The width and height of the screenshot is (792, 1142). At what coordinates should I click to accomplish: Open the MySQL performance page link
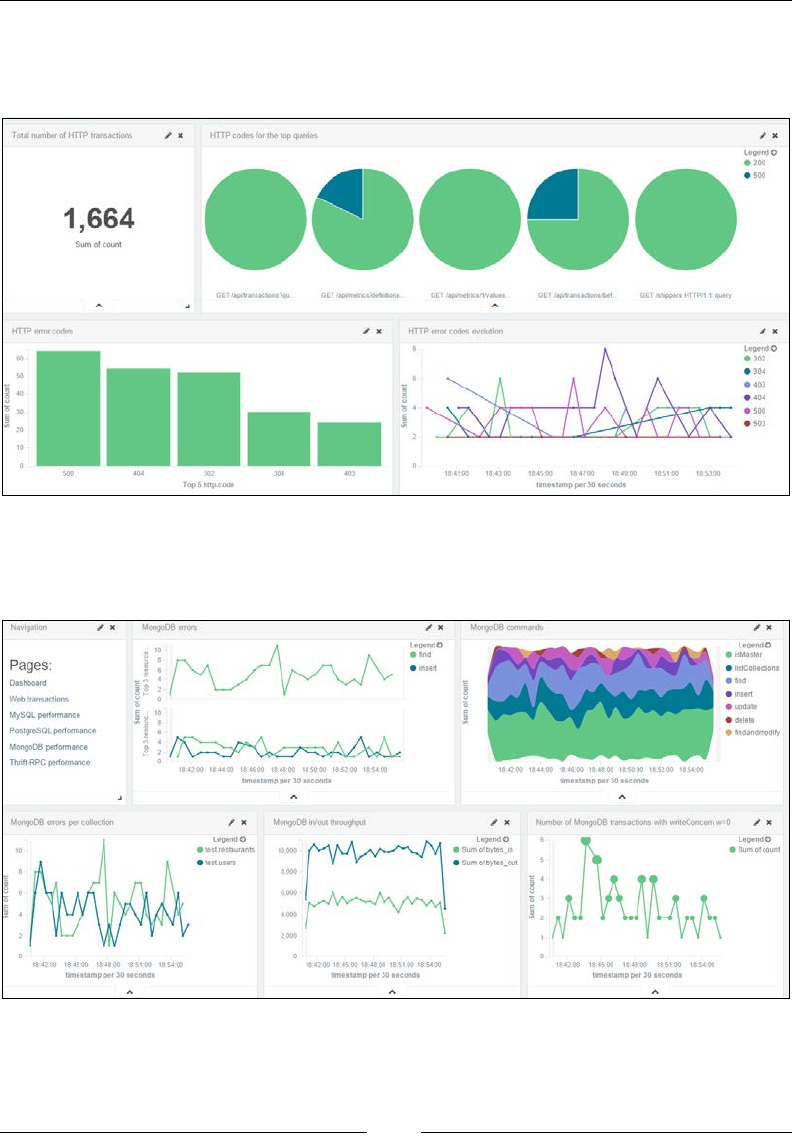point(44,715)
